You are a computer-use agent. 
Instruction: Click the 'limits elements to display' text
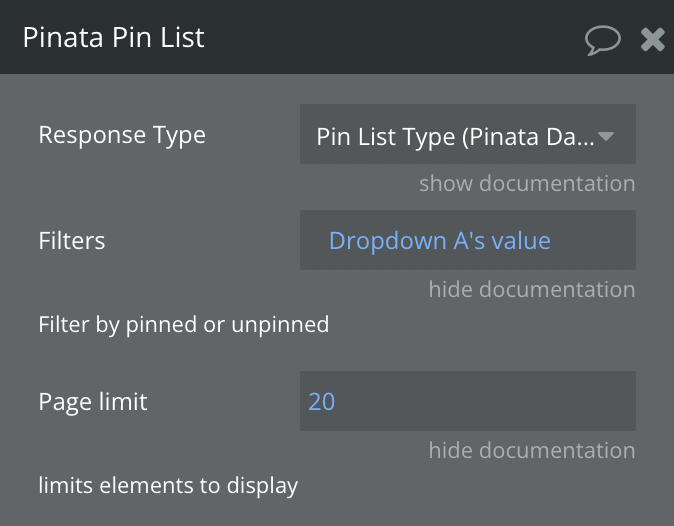168,486
